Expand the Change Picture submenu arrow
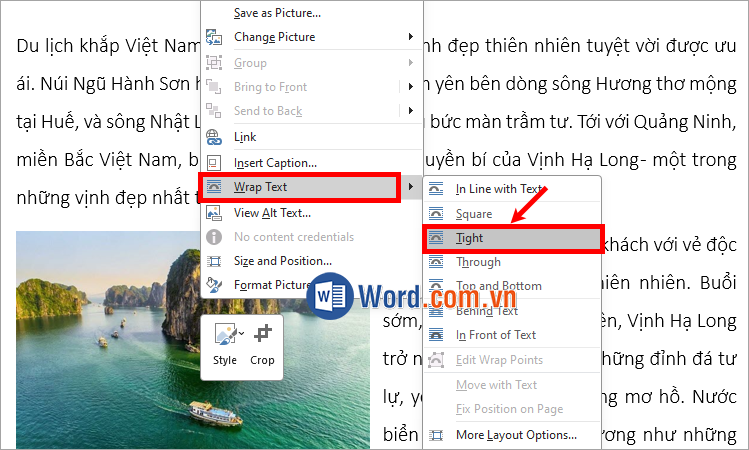Viewport: 749px width, 450px height. 410,37
